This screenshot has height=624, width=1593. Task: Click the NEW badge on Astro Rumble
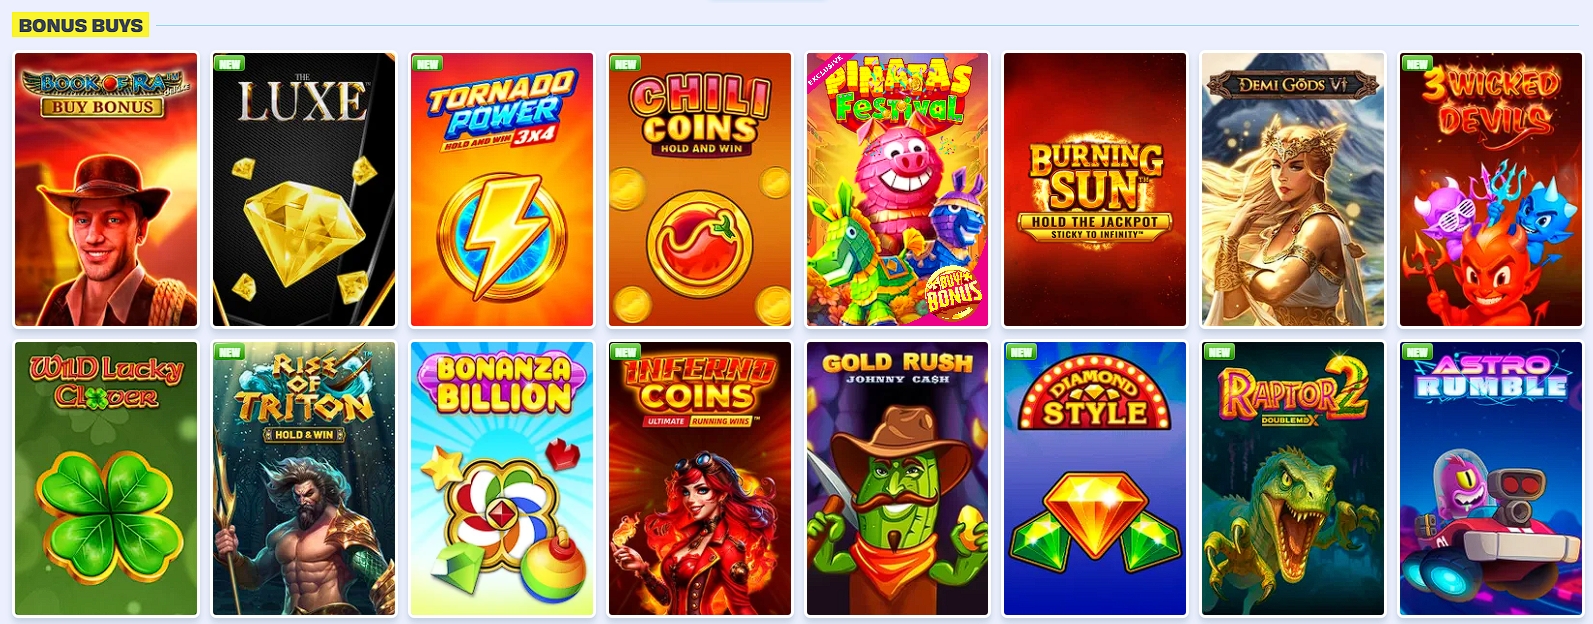click(x=1417, y=352)
